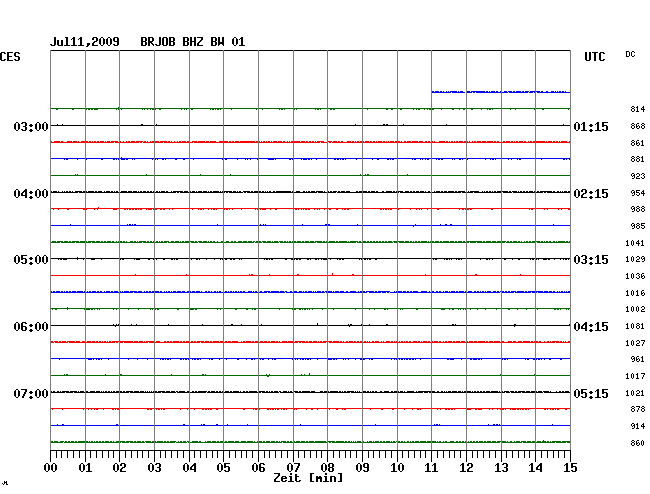The width and height of the screenshot is (650, 494).
Task: Click minute tick label 09
Action: 362,468
